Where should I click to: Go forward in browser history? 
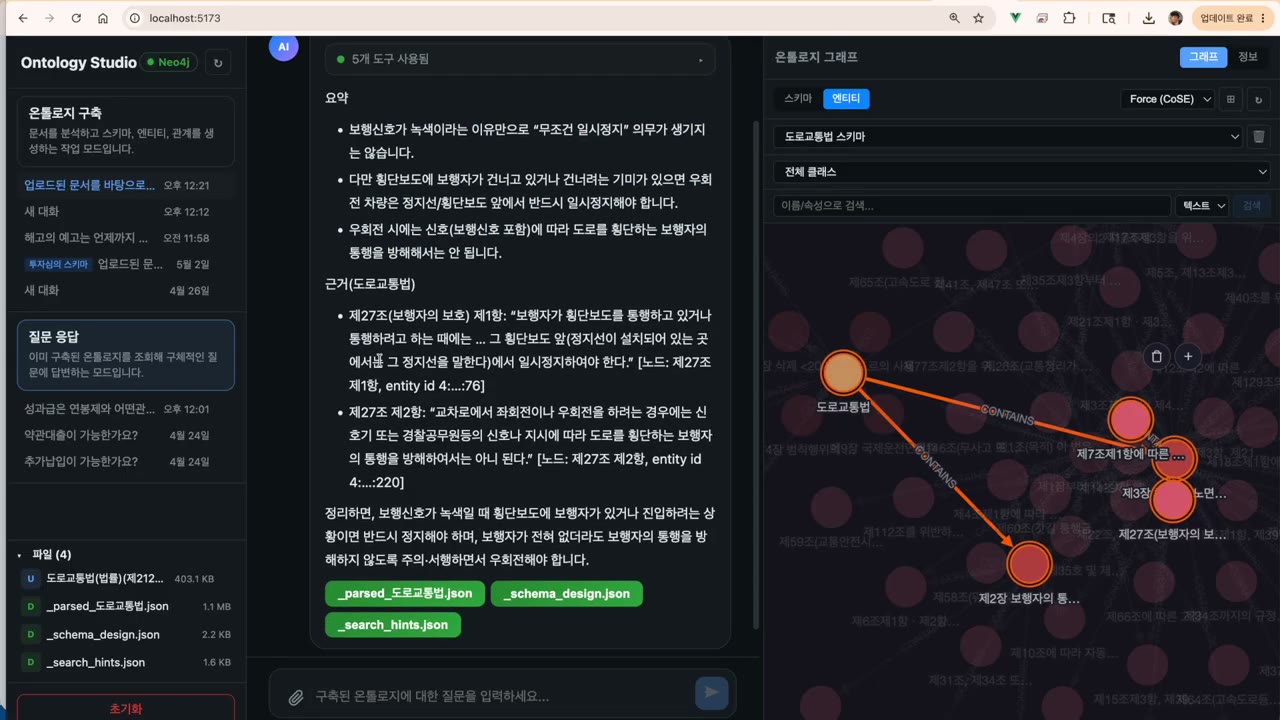49,18
